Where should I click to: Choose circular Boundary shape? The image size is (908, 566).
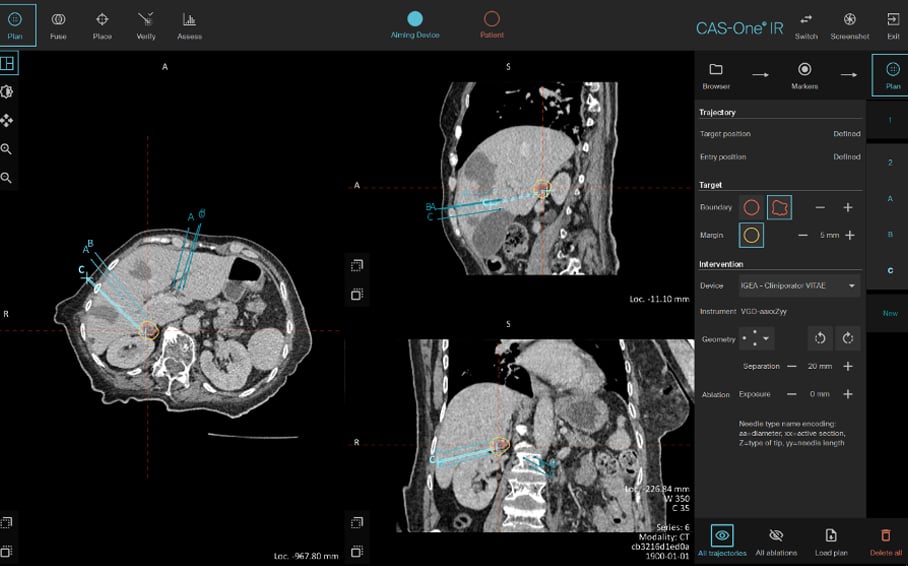pos(751,207)
